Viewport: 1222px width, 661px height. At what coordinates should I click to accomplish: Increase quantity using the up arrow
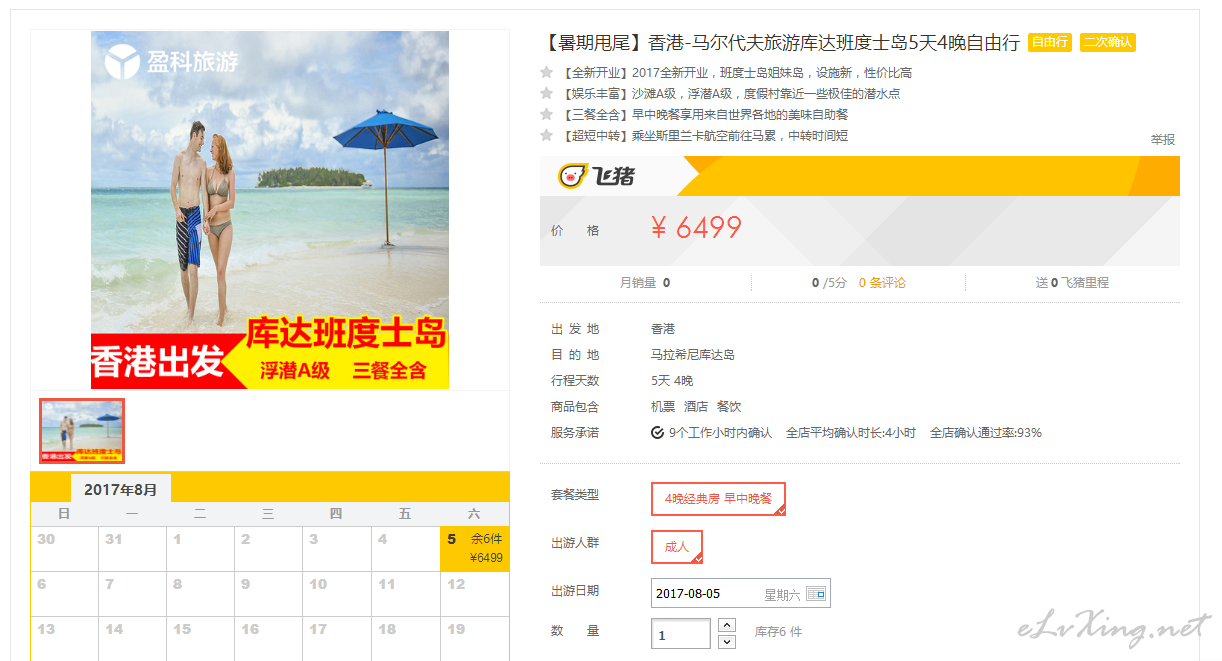(727, 625)
